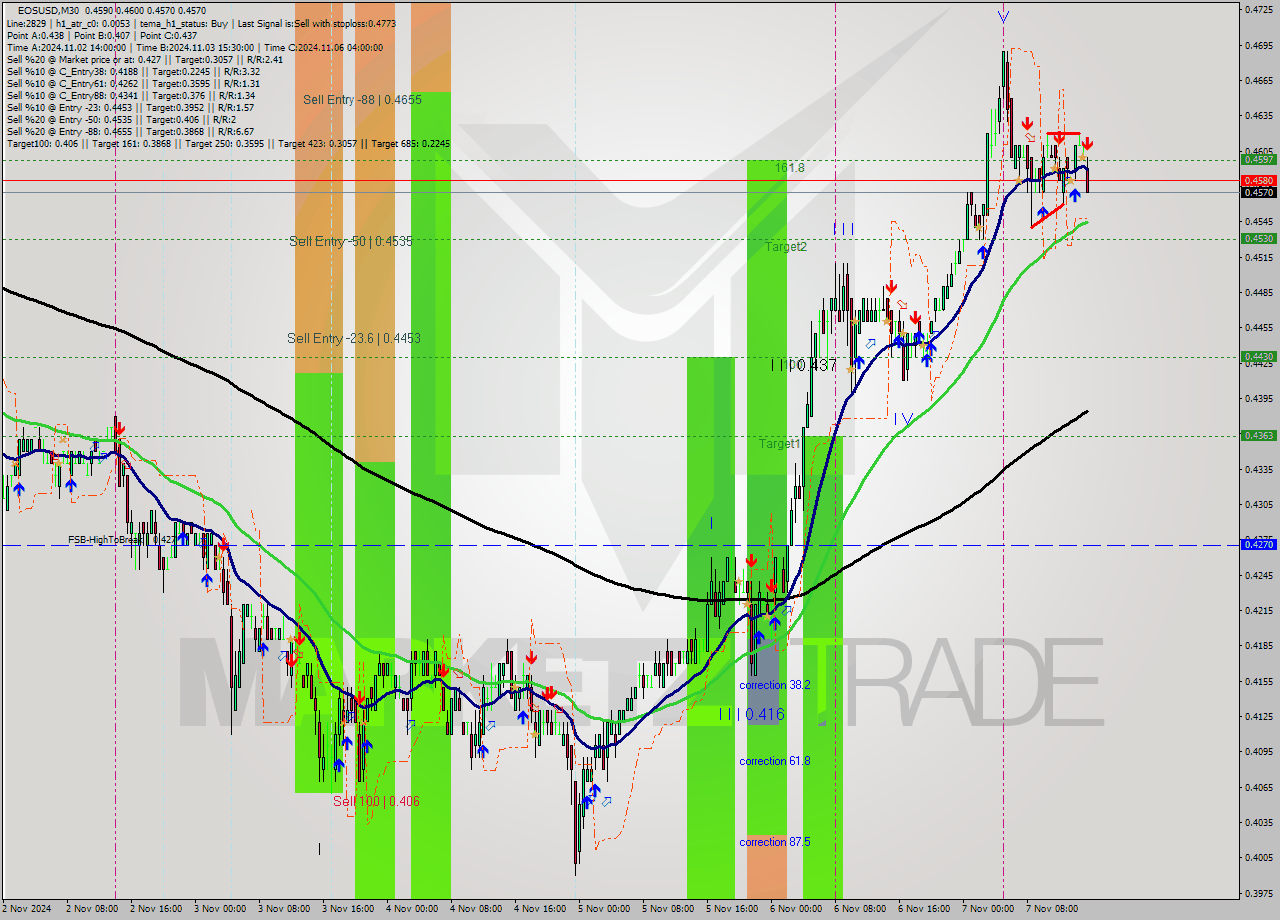Select the 'I I I 0.437' wave label

pyautogui.click(x=804, y=366)
